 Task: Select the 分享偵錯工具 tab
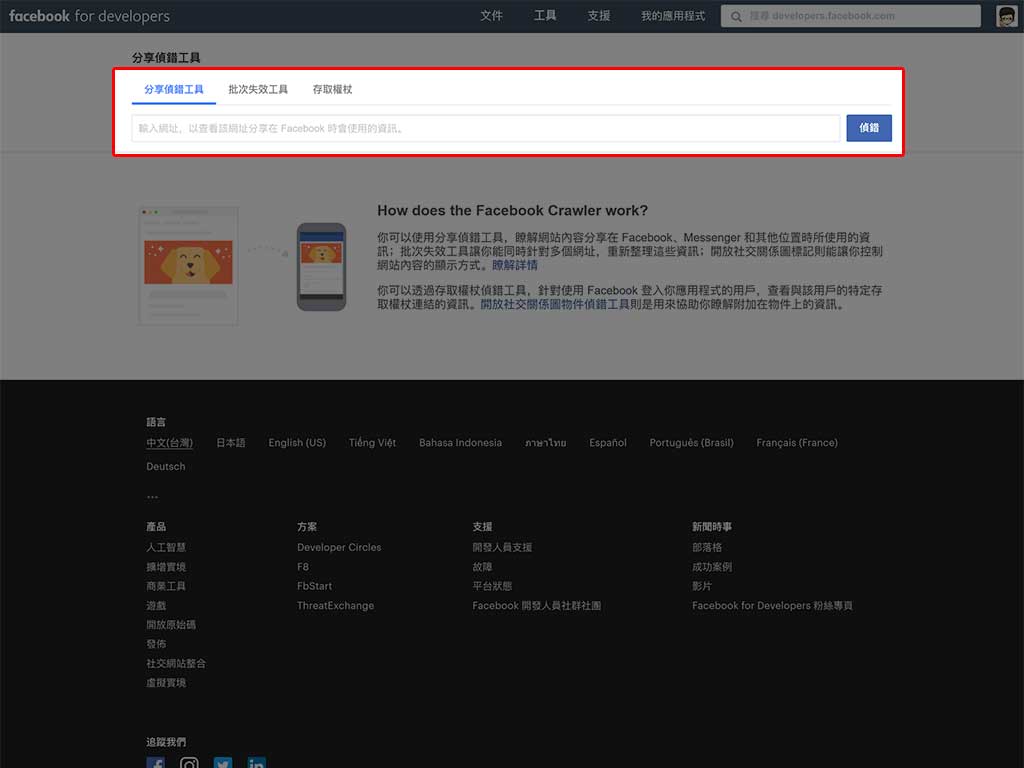tap(174, 89)
